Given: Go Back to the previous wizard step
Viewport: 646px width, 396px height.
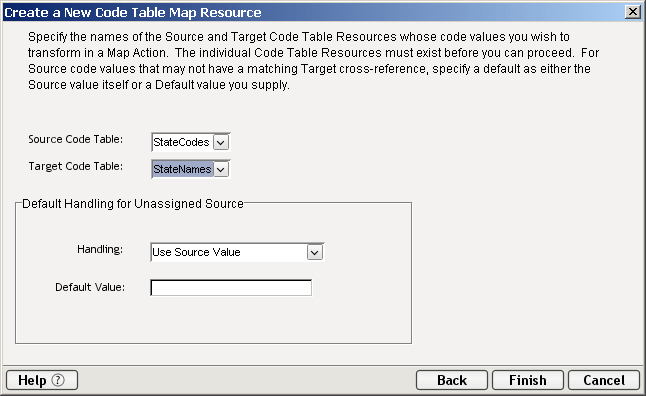Looking at the screenshot, I should point(452,380).
